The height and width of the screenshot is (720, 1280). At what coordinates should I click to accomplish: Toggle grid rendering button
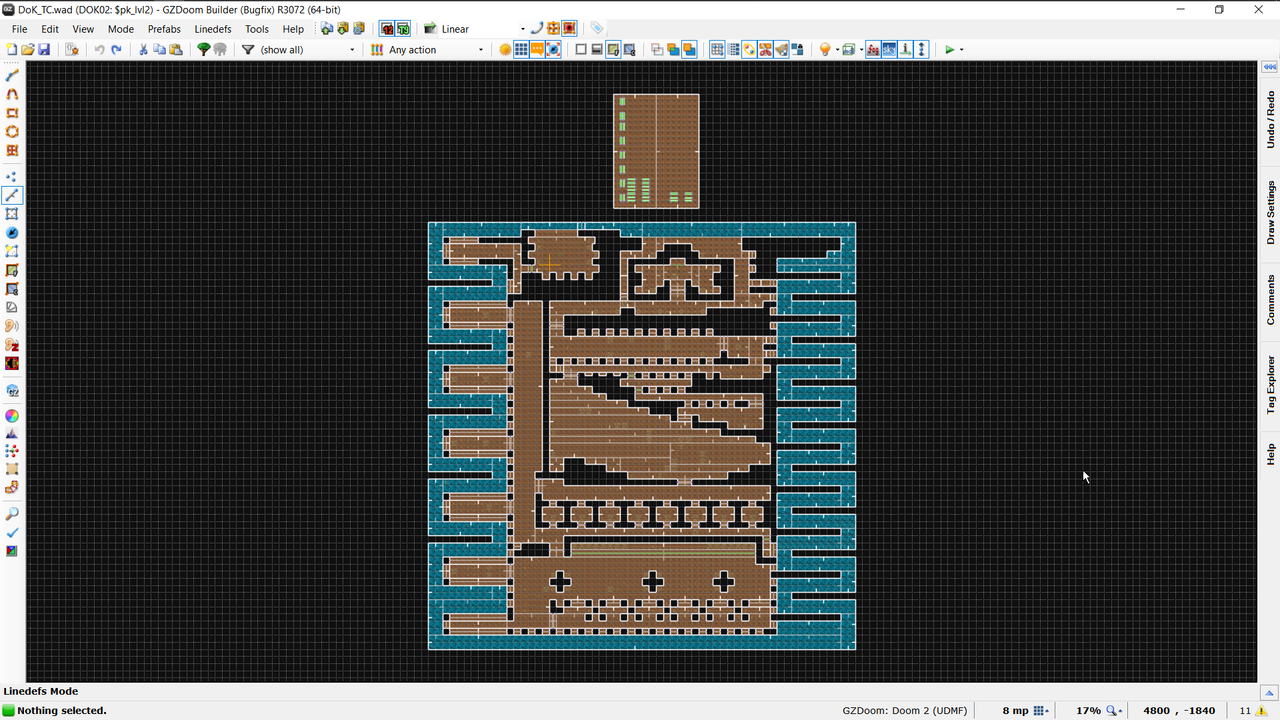point(521,49)
